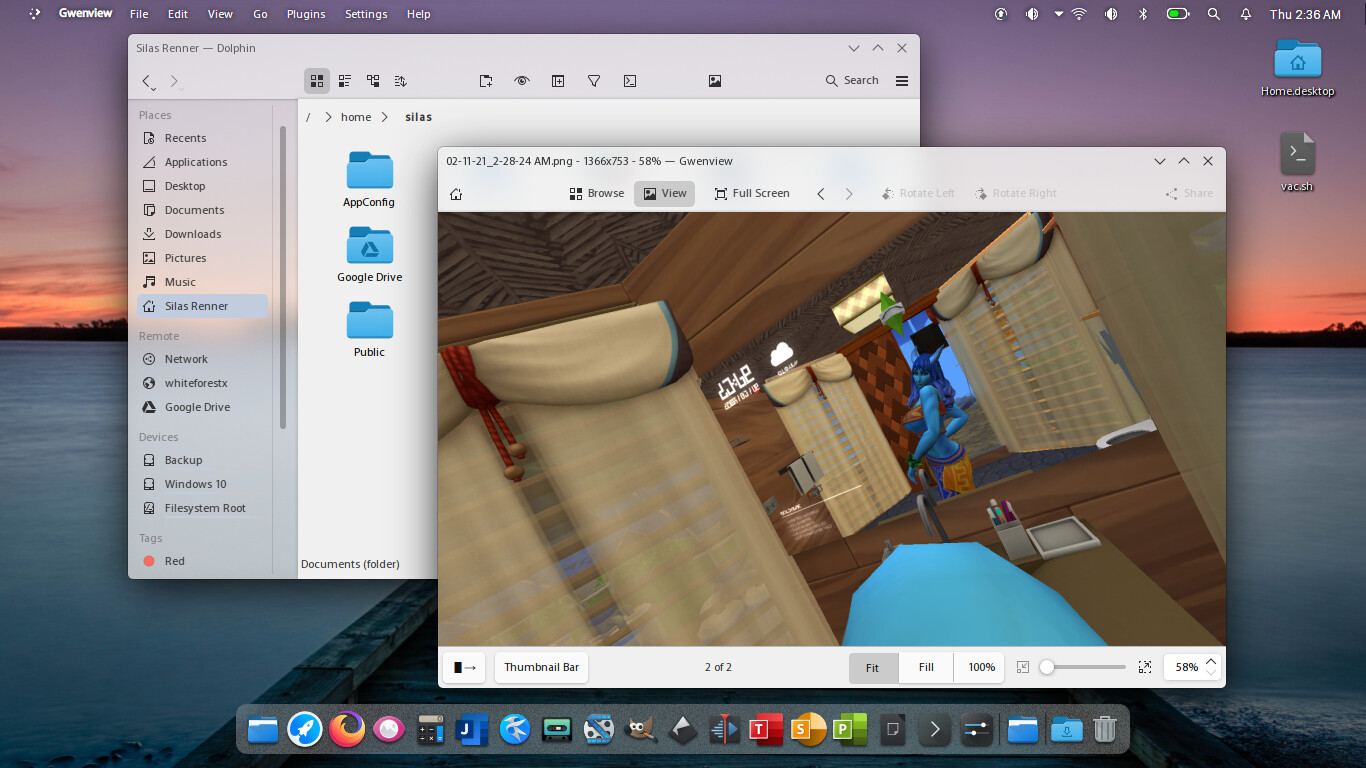Select the Public folder in Dolphin
This screenshot has width=1366, height=768.
click(x=369, y=330)
